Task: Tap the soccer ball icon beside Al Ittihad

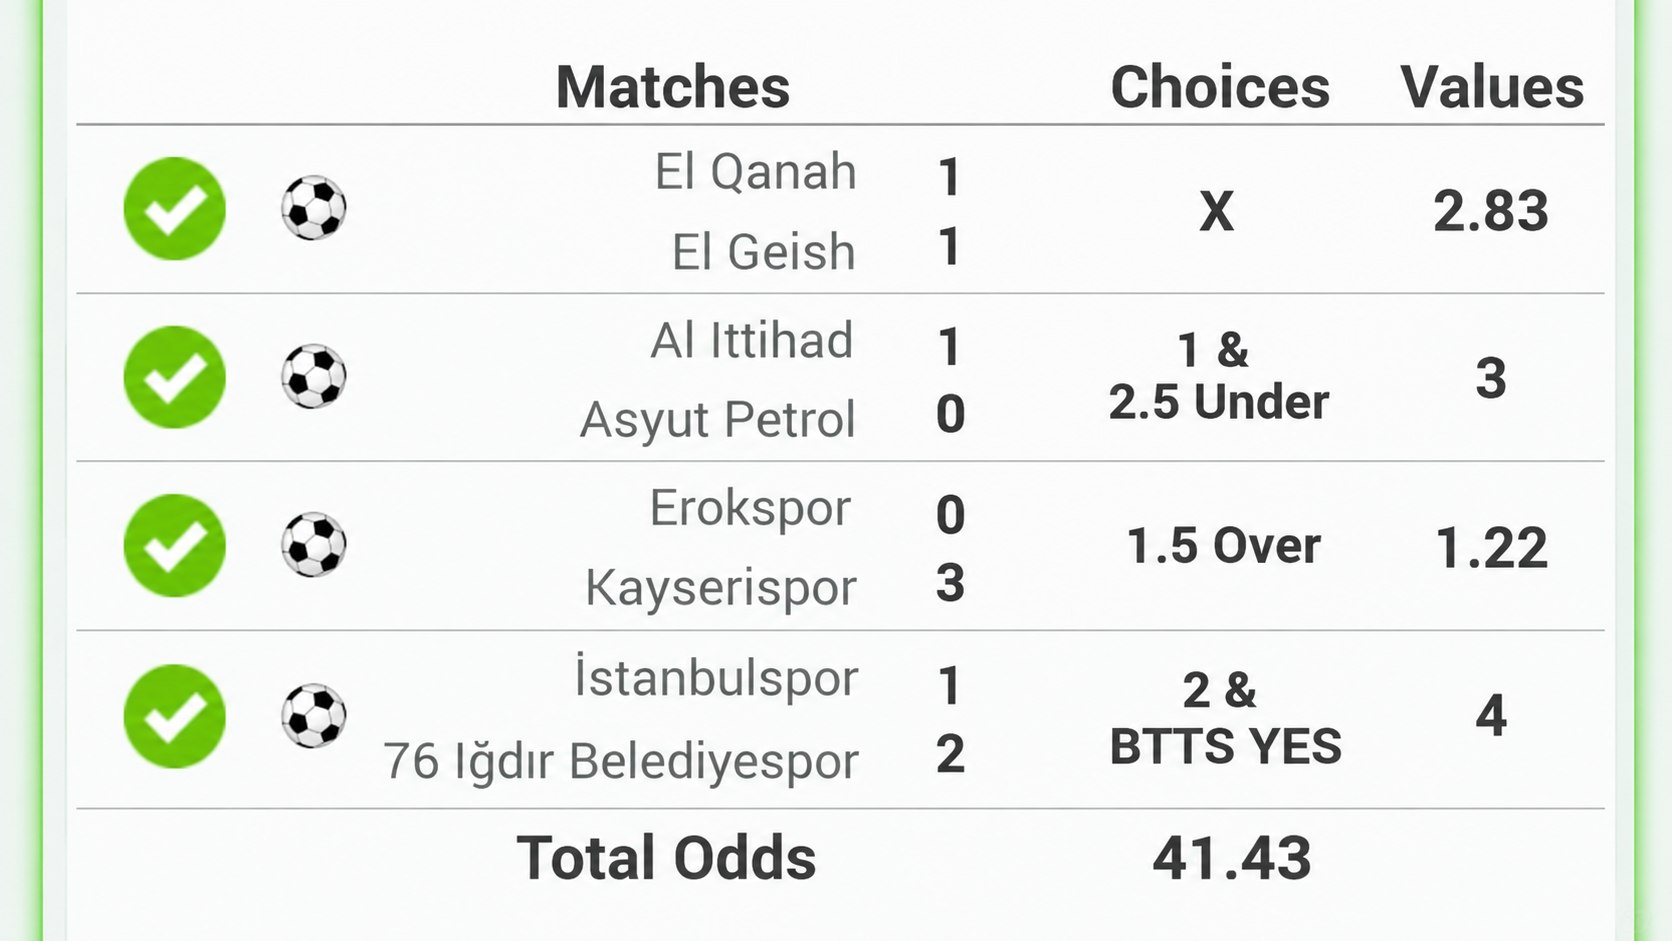Action: [314, 377]
